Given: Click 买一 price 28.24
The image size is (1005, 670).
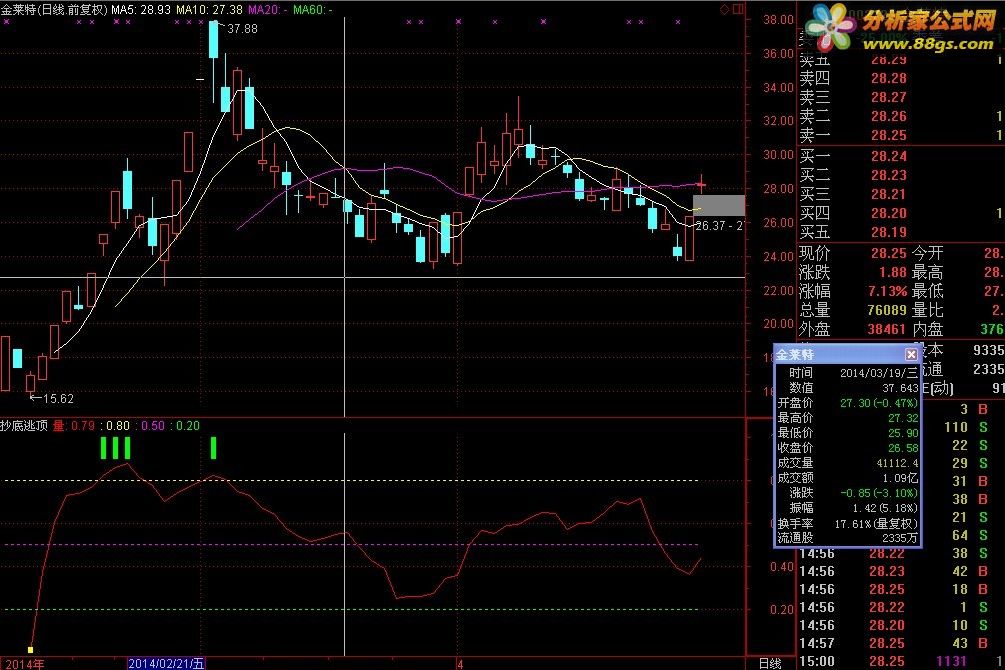Looking at the screenshot, I should (x=888, y=156).
